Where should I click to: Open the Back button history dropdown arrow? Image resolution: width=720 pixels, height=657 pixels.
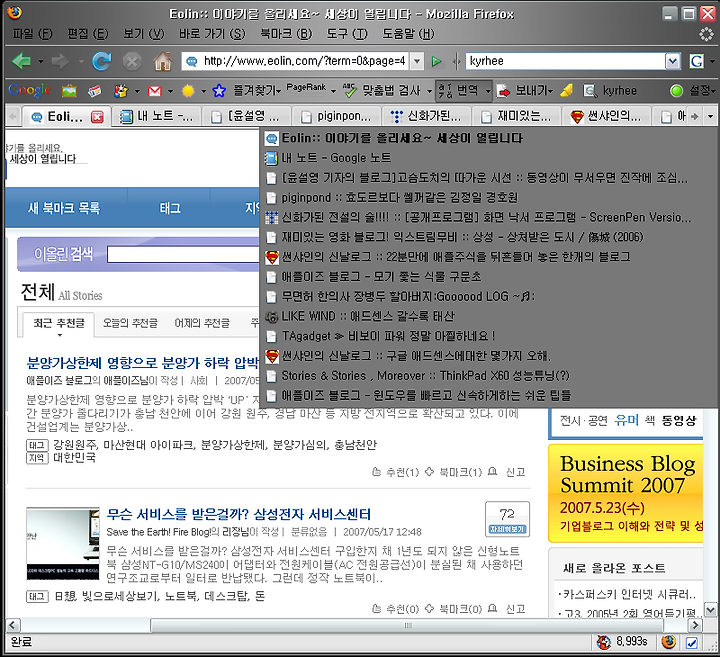pos(41,61)
